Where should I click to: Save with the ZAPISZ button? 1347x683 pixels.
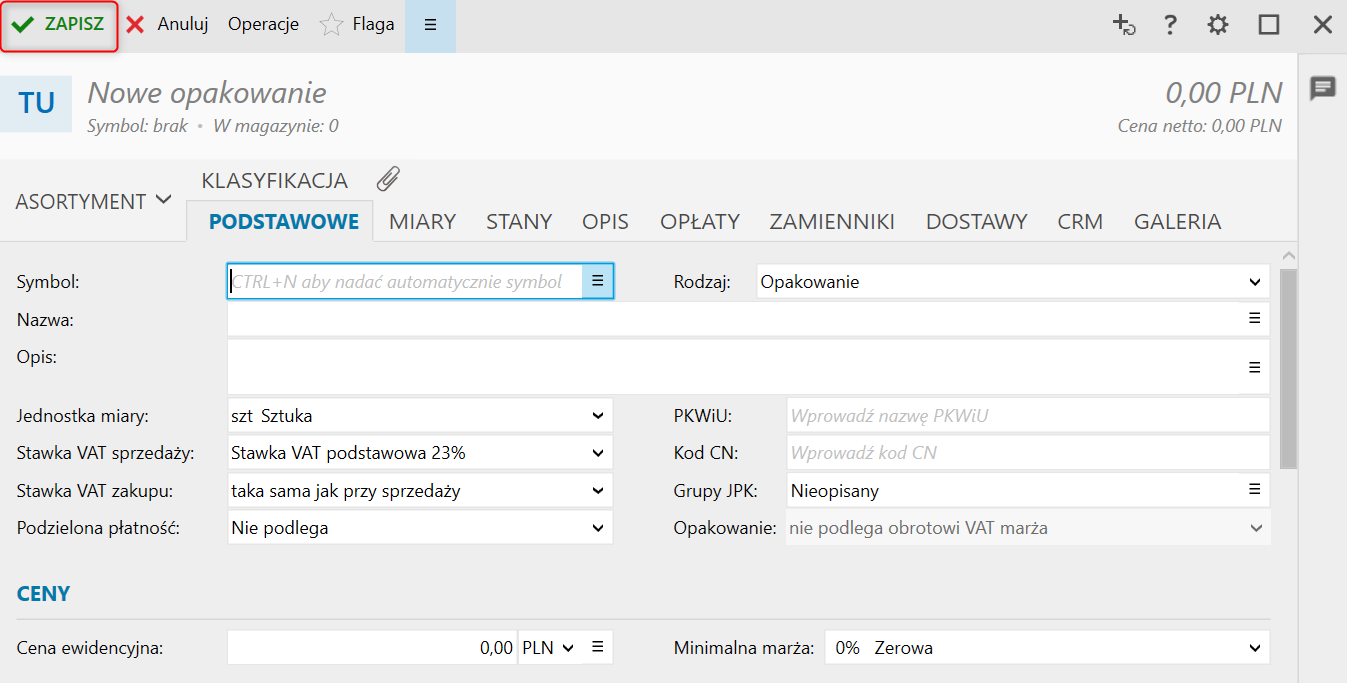(x=60, y=25)
